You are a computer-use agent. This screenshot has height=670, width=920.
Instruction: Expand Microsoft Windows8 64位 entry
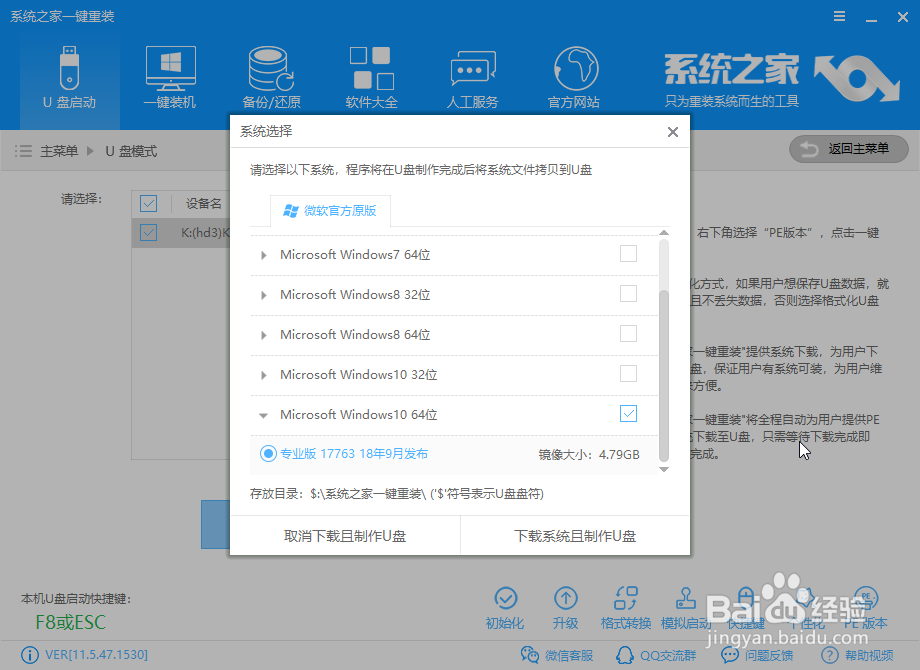[263, 335]
